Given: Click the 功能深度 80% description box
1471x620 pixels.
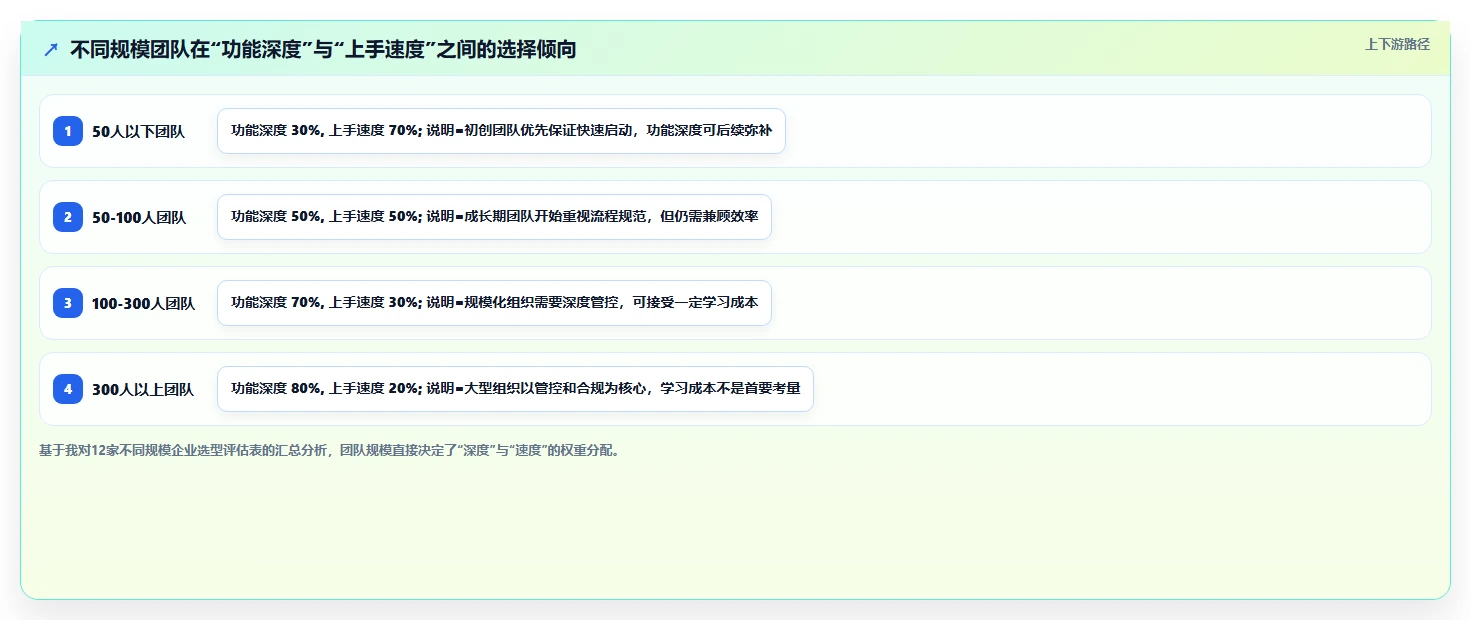Looking at the screenshot, I should (x=515, y=389).
